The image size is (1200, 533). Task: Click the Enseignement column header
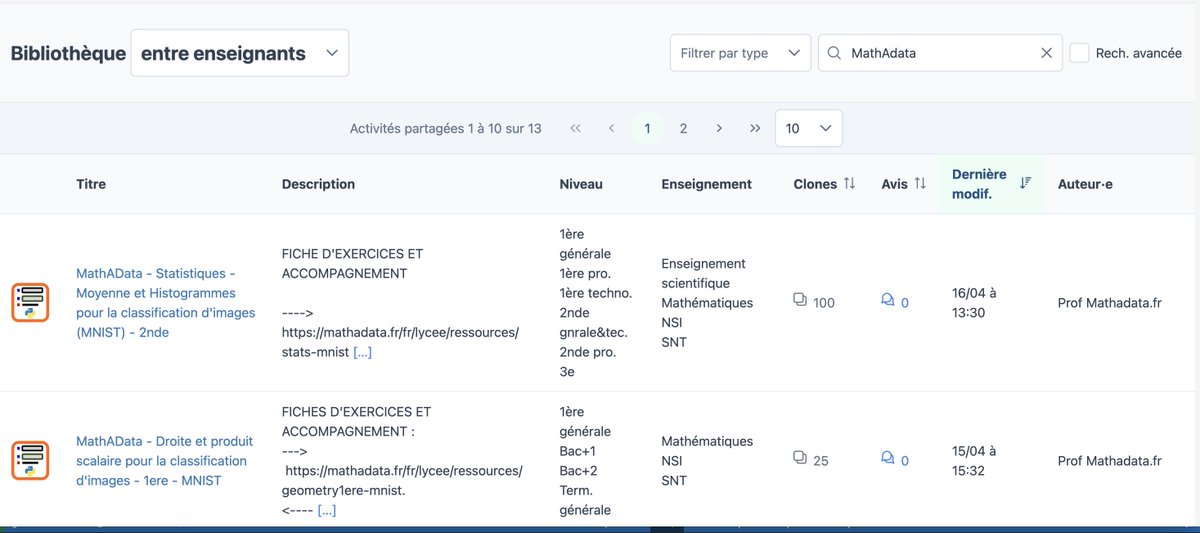(707, 184)
